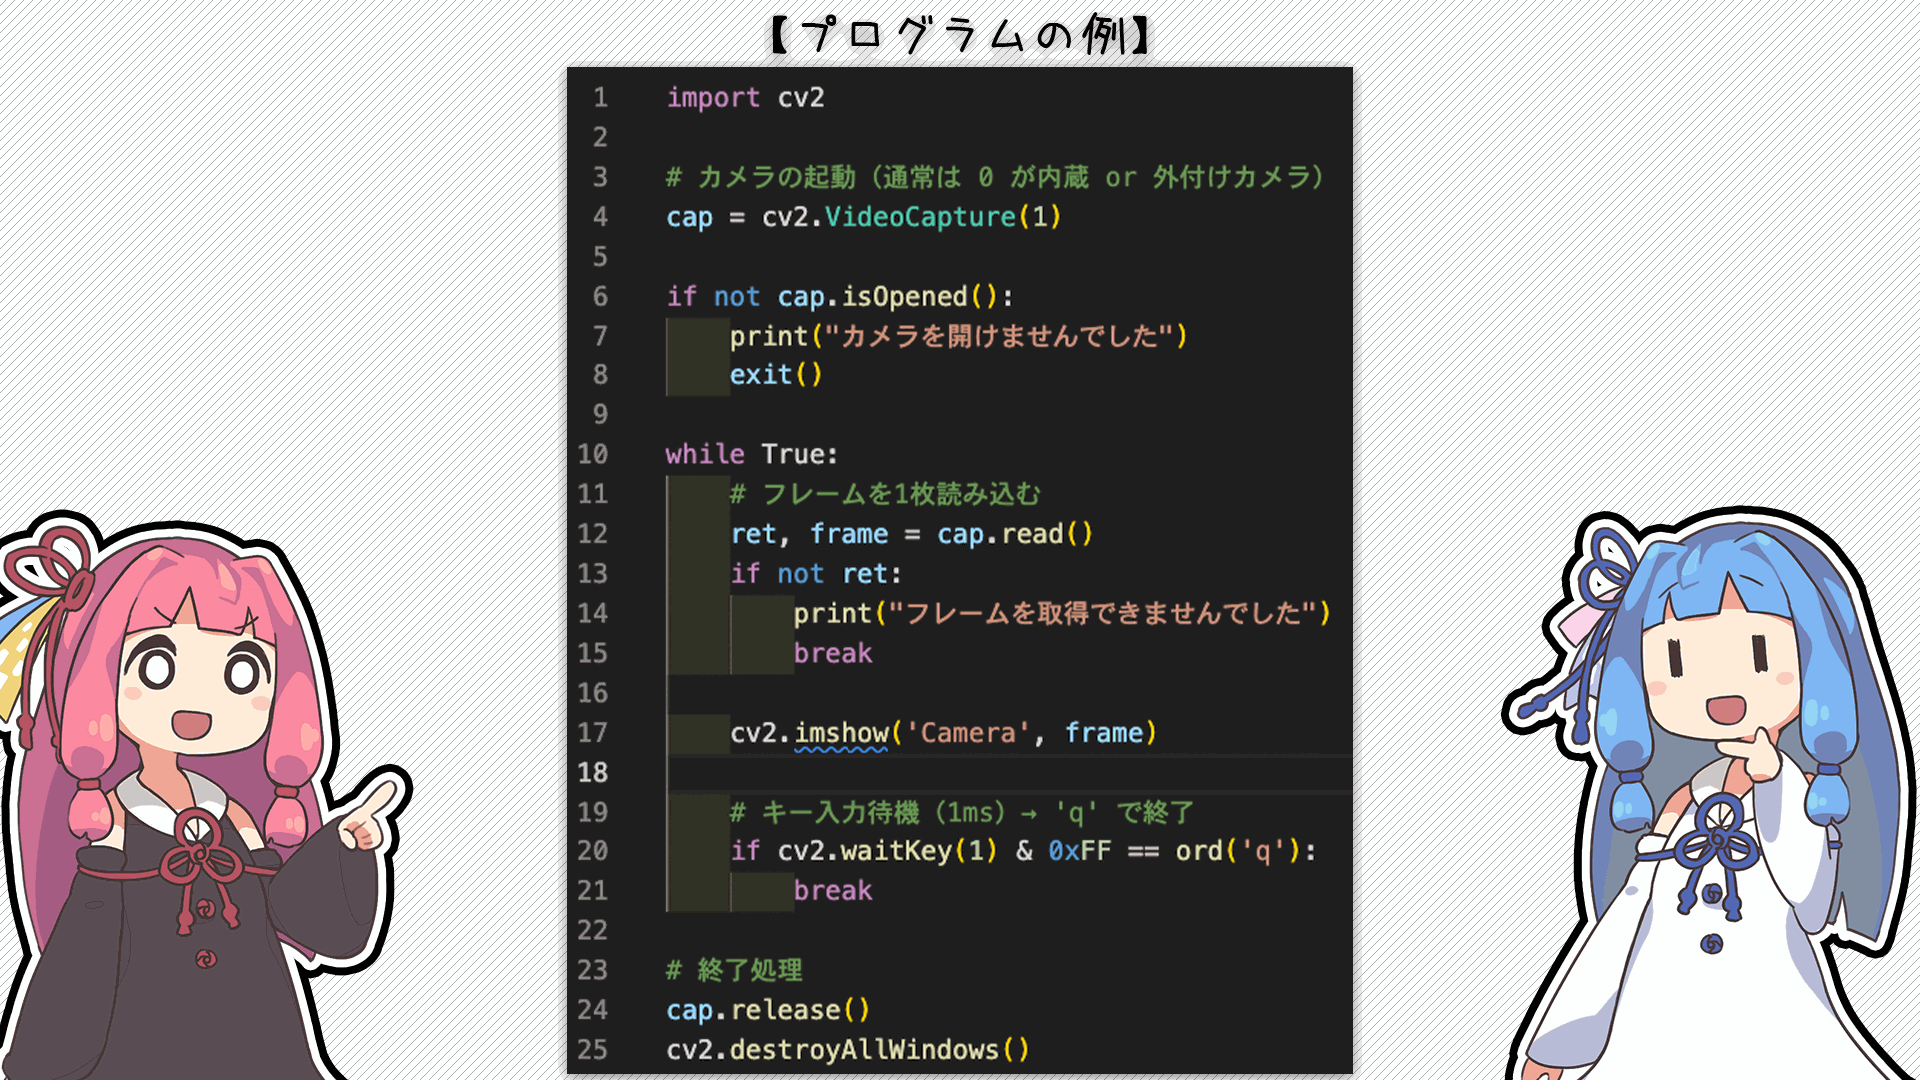Click line number 25 in the gutter
Viewport: 1920px width, 1080px height.
(x=592, y=1050)
